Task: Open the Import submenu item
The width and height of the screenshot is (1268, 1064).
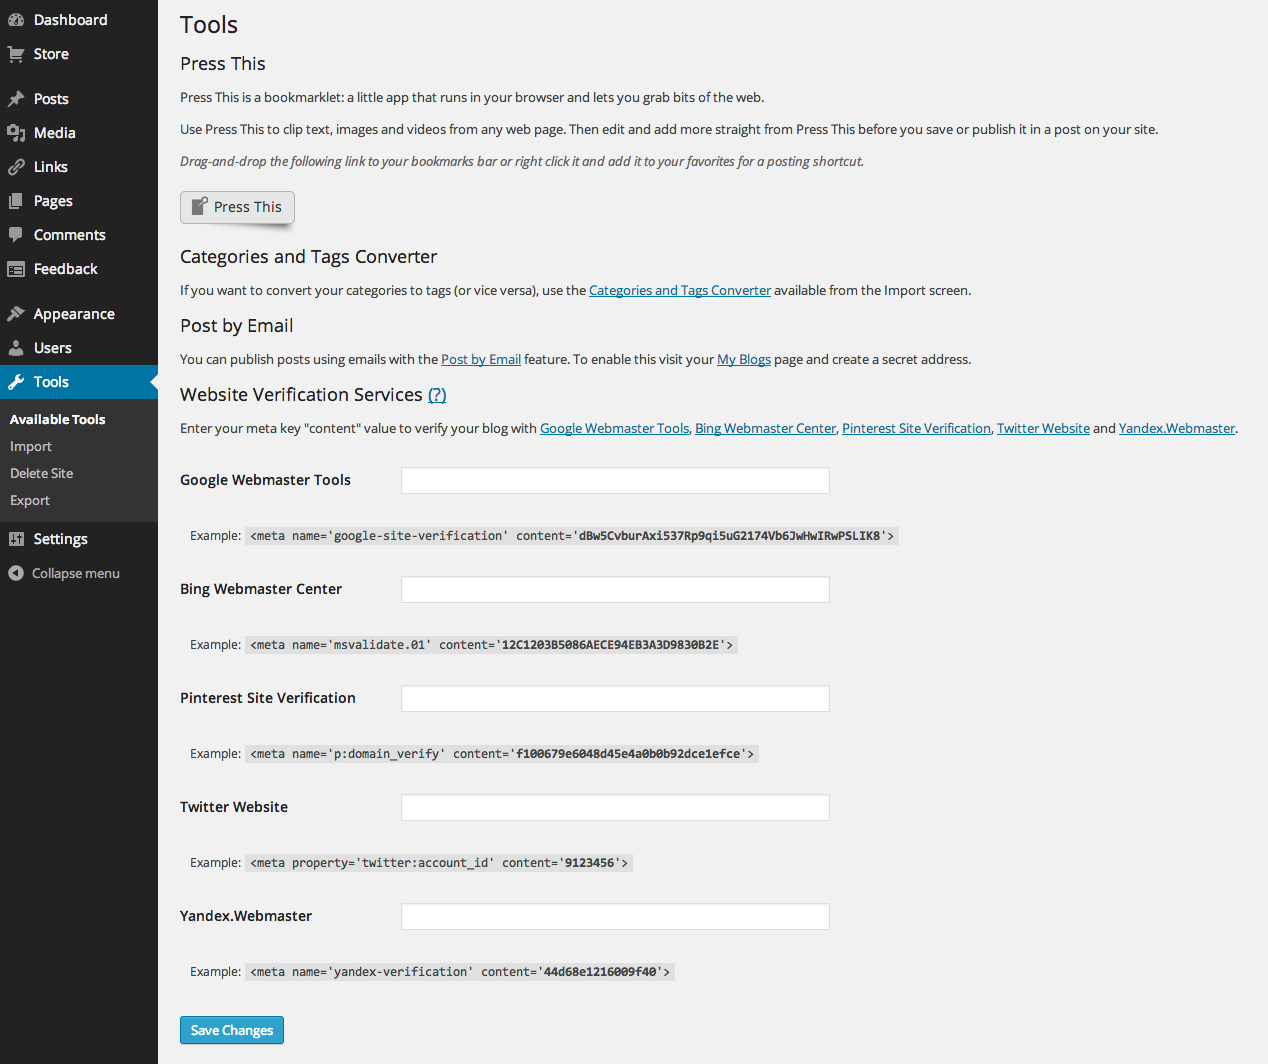Action: pyautogui.click(x=31, y=447)
